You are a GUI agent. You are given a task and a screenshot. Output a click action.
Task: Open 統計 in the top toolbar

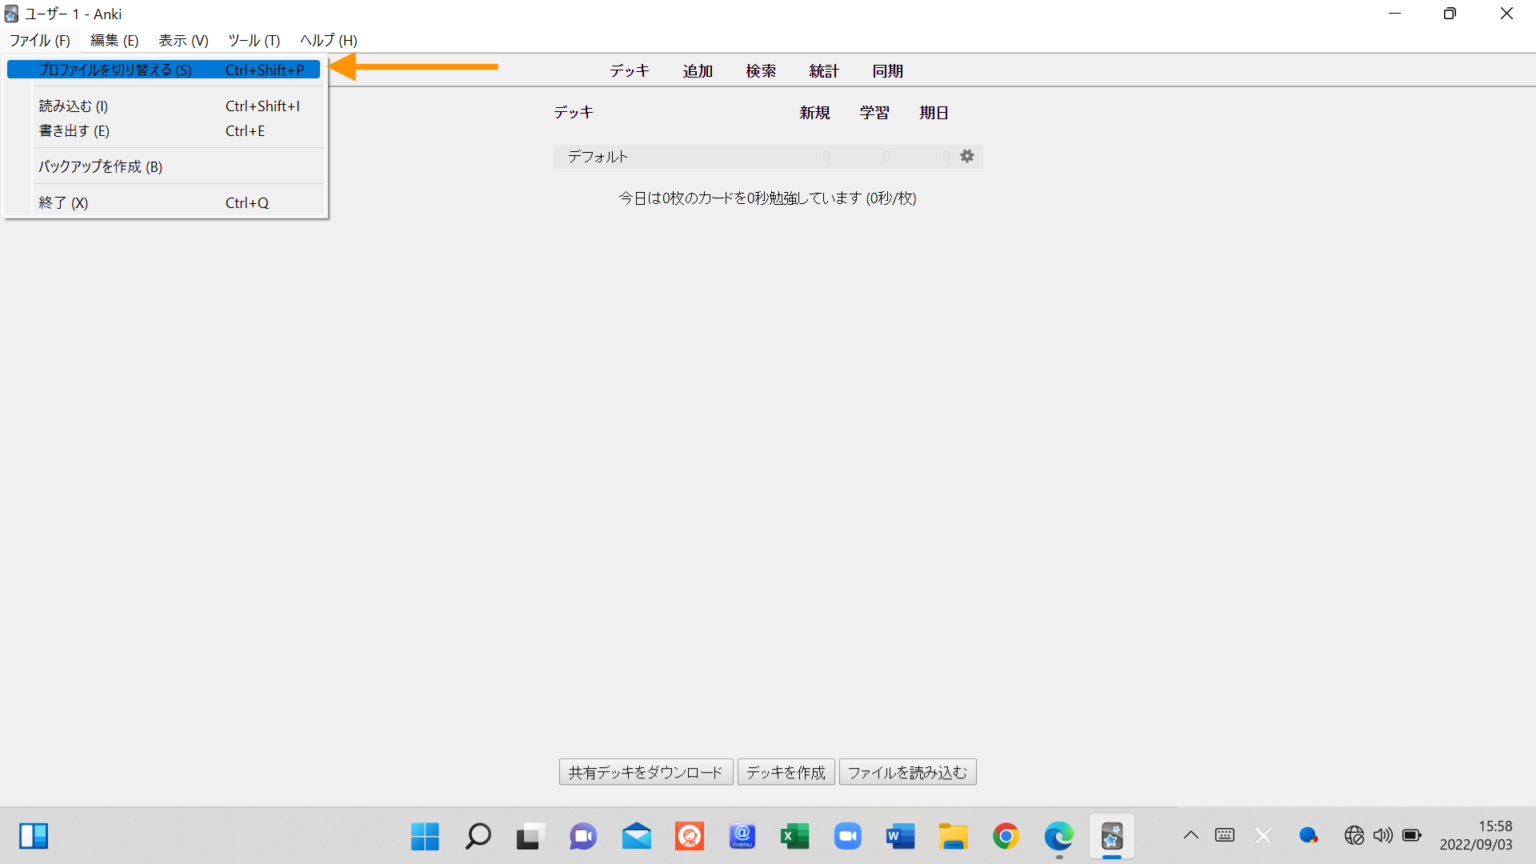coord(824,71)
